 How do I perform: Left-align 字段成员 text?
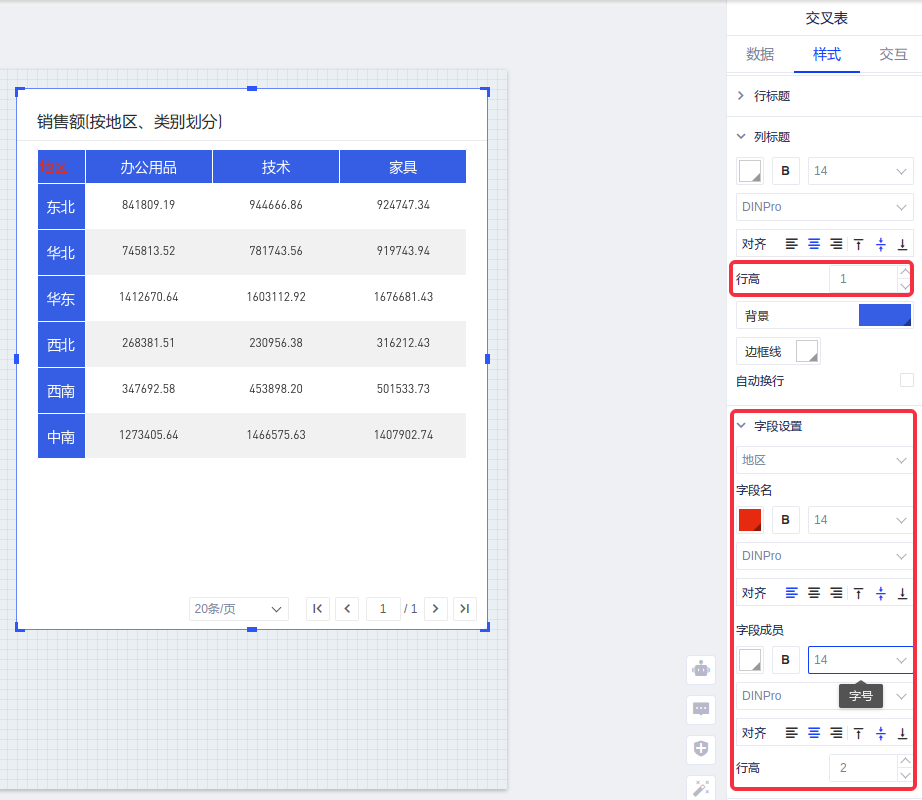[792, 733]
